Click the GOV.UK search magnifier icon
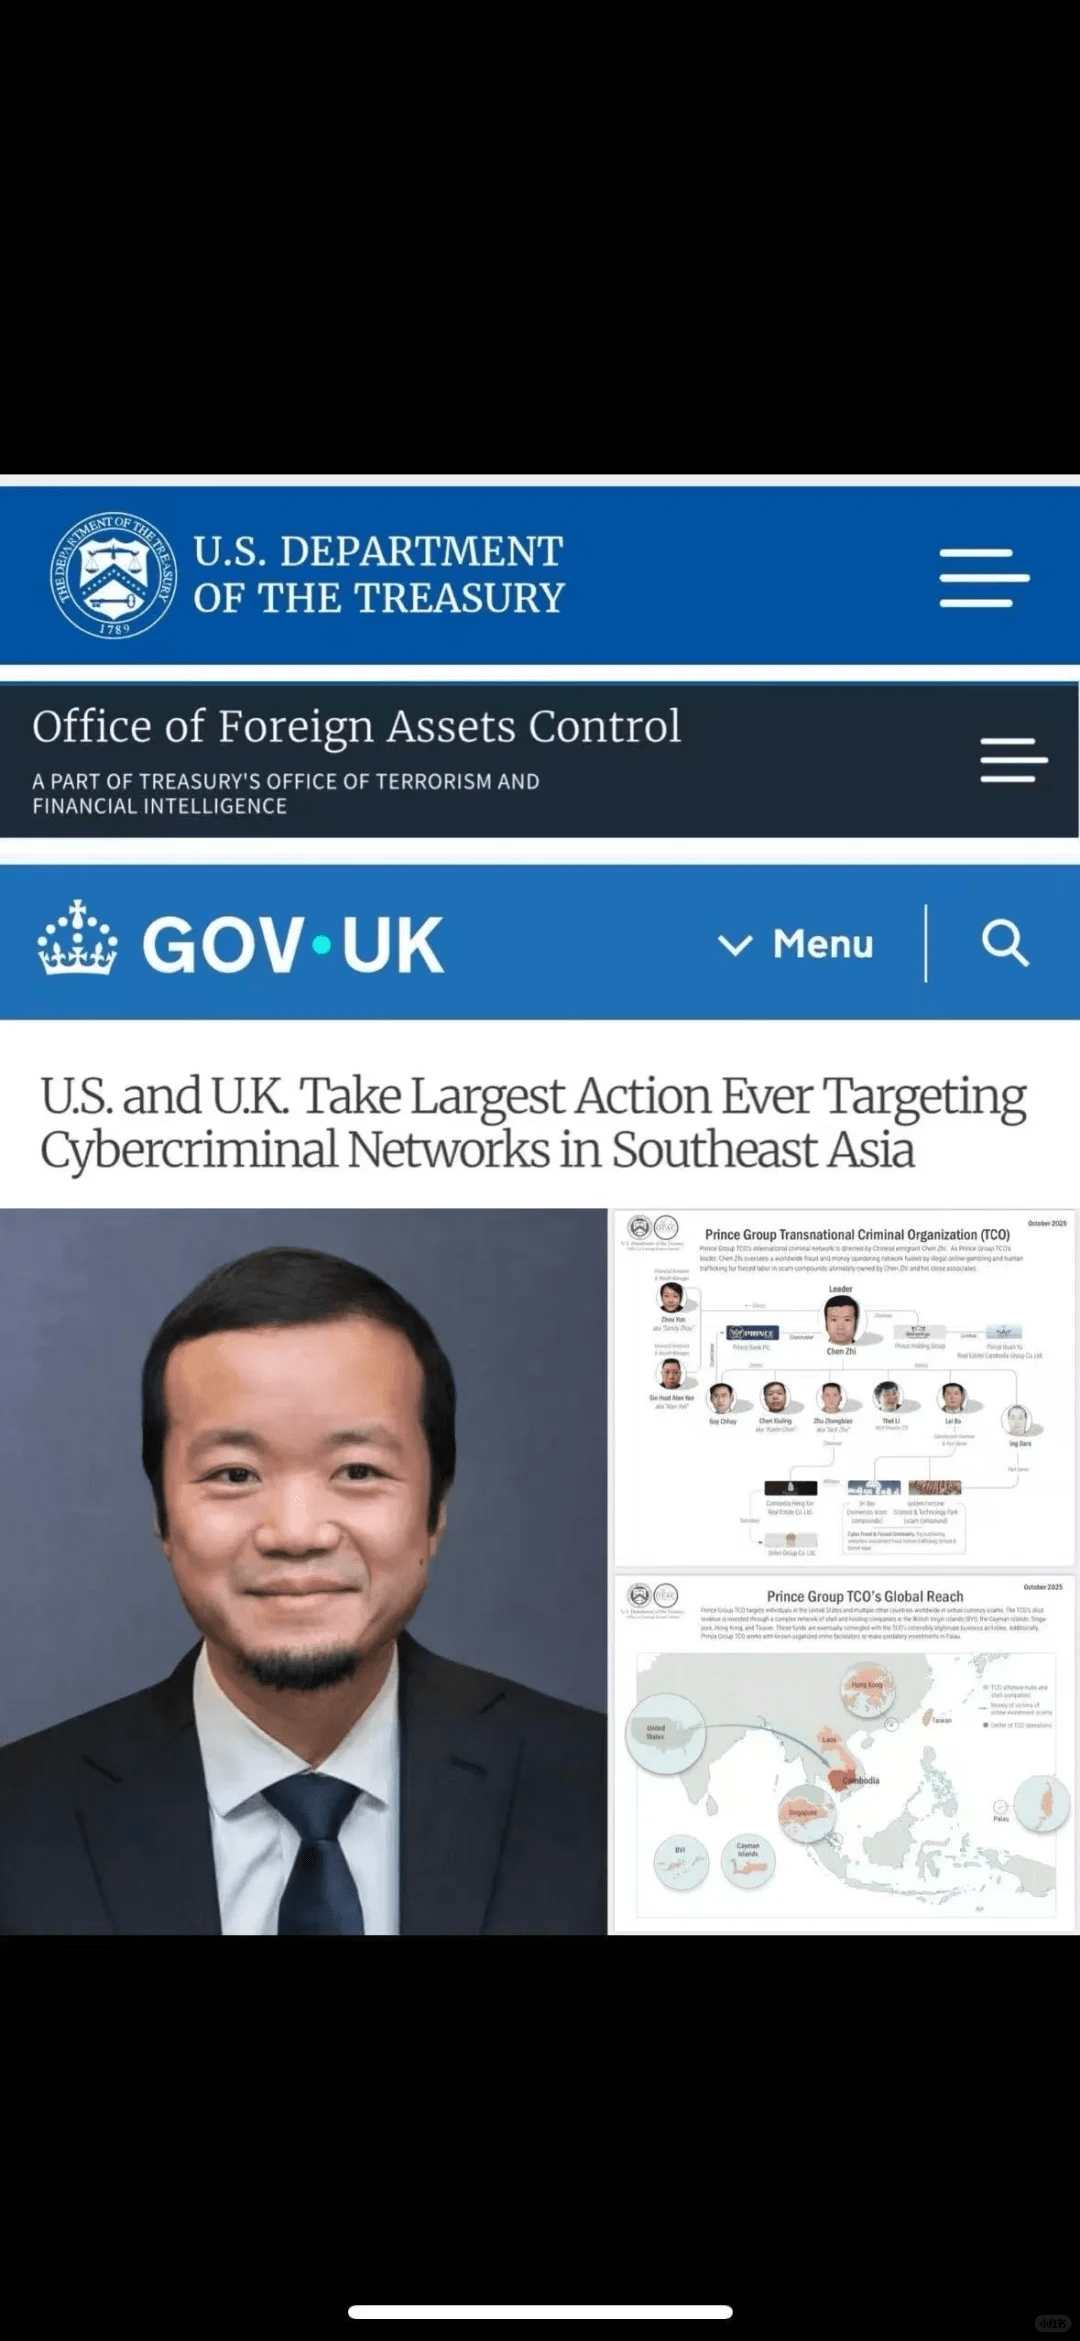The width and height of the screenshot is (1080, 2341). tap(1004, 943)
